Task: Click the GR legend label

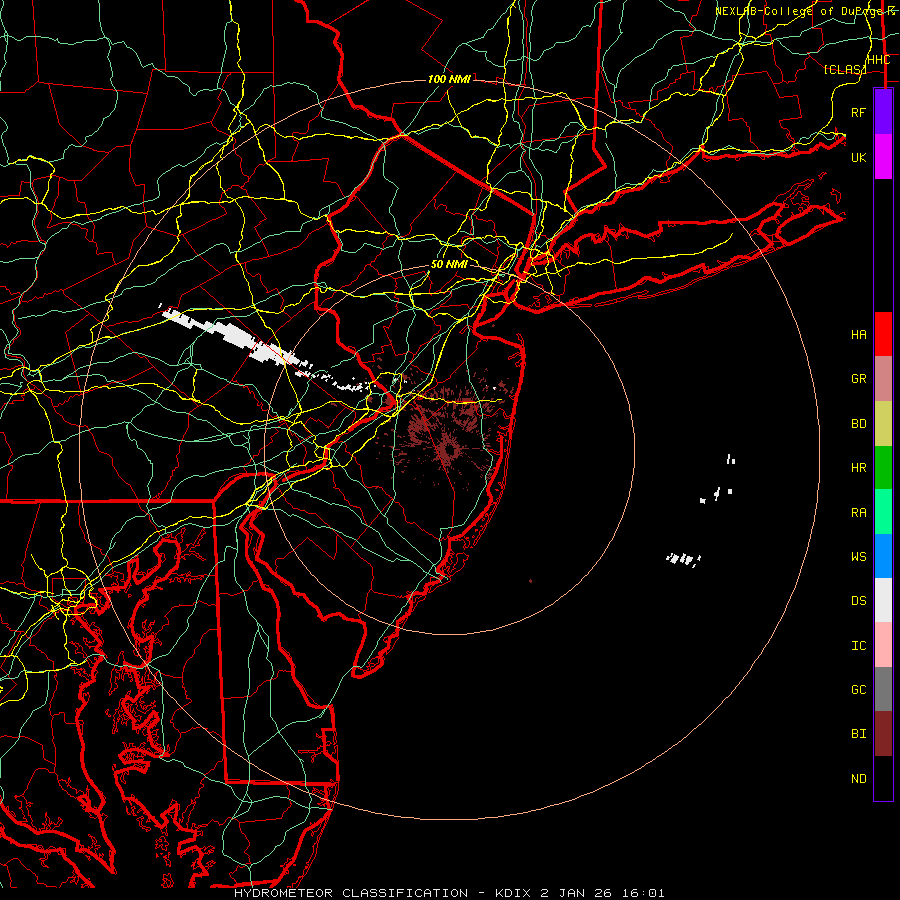Action: 859,379
